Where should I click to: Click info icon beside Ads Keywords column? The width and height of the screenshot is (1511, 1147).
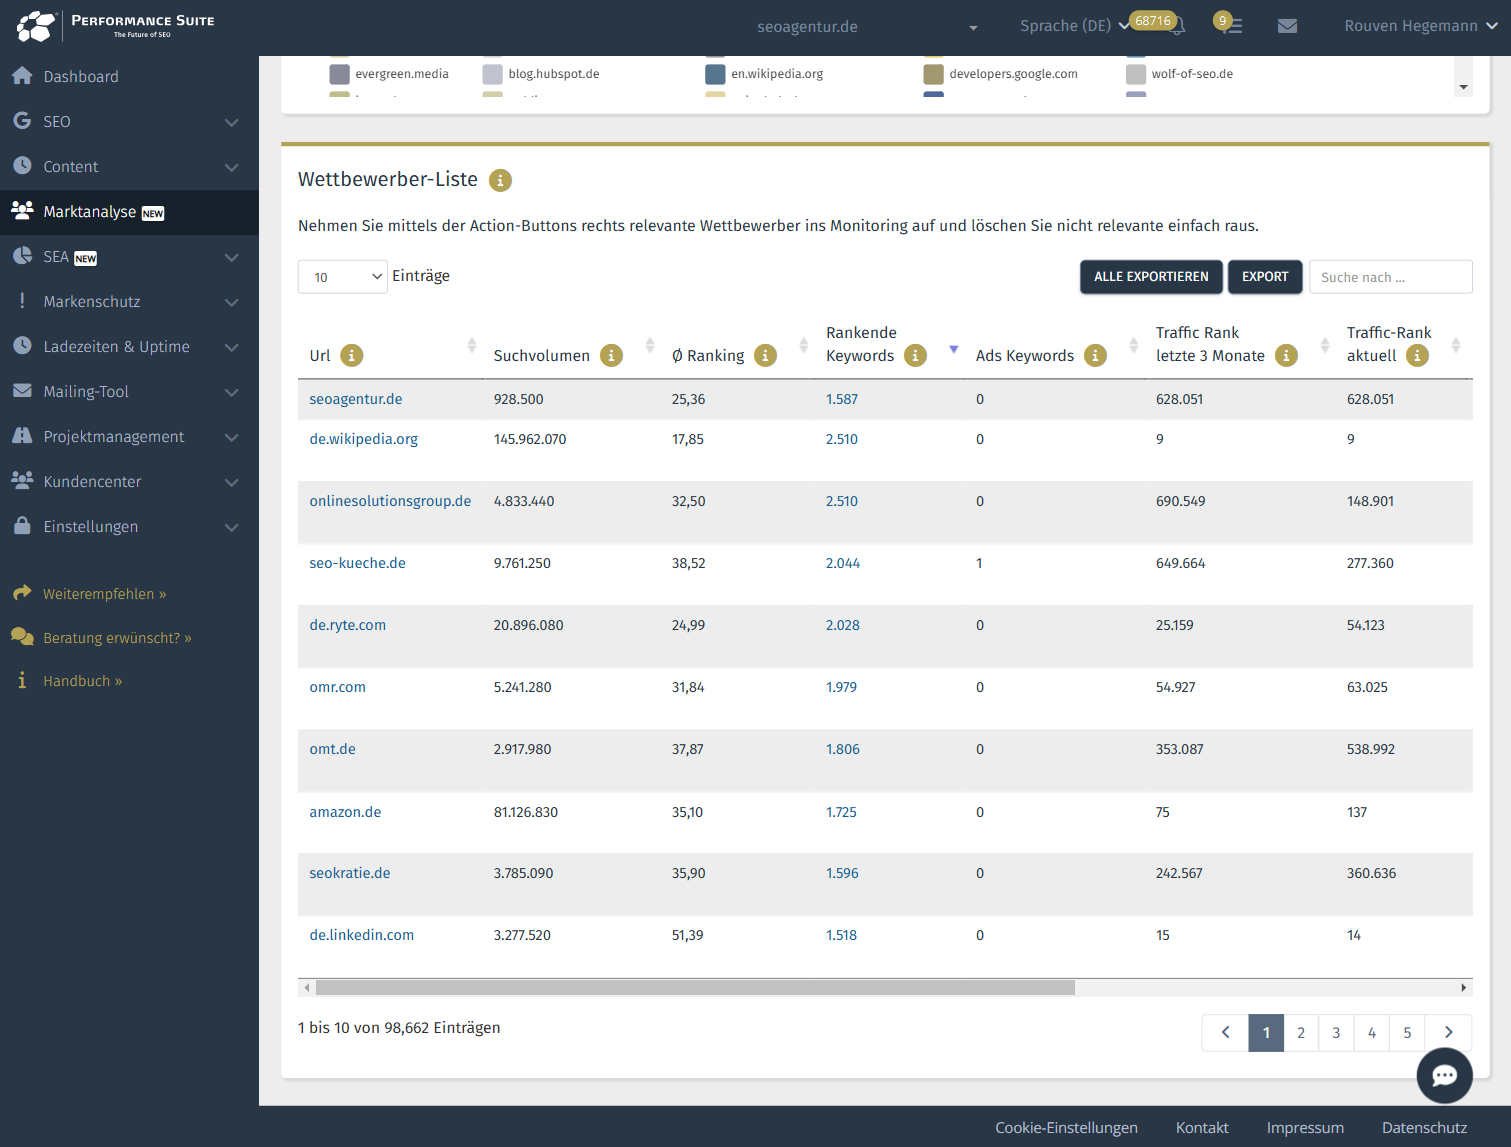click(x=1096, y=355)
